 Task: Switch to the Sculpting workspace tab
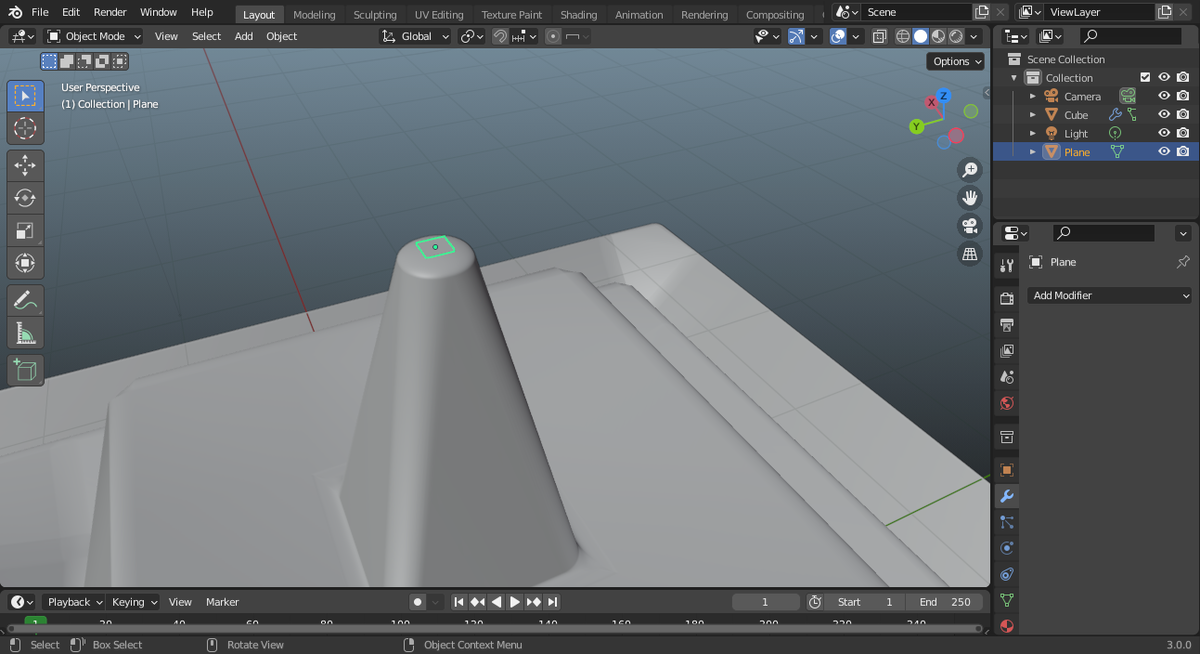point(375,14)
